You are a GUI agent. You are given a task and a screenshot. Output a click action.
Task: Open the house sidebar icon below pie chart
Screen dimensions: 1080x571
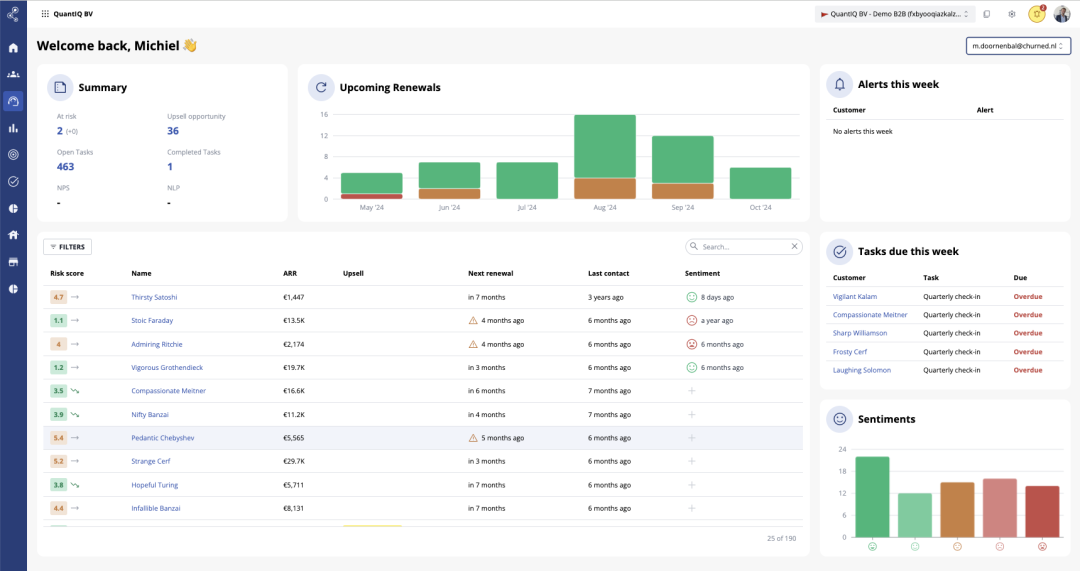click(13, 235)
